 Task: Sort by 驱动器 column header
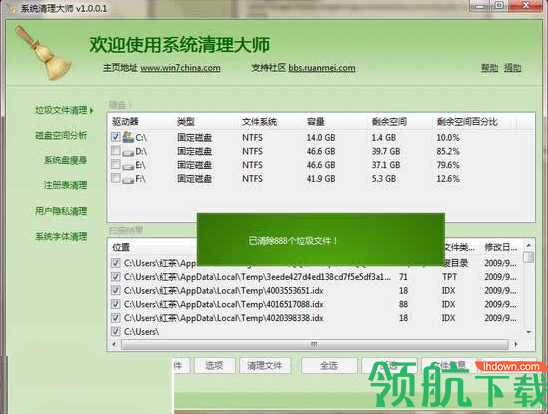point(125,122)
